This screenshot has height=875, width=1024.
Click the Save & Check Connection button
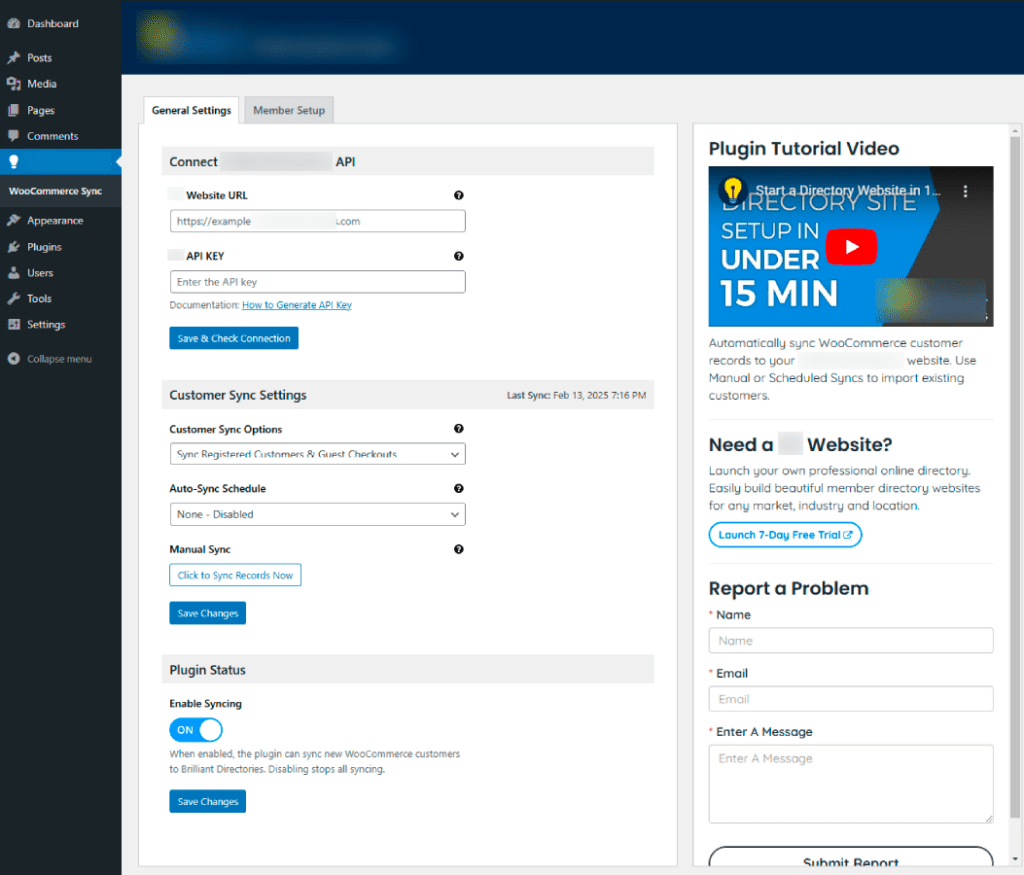click(x=234, y=338)
